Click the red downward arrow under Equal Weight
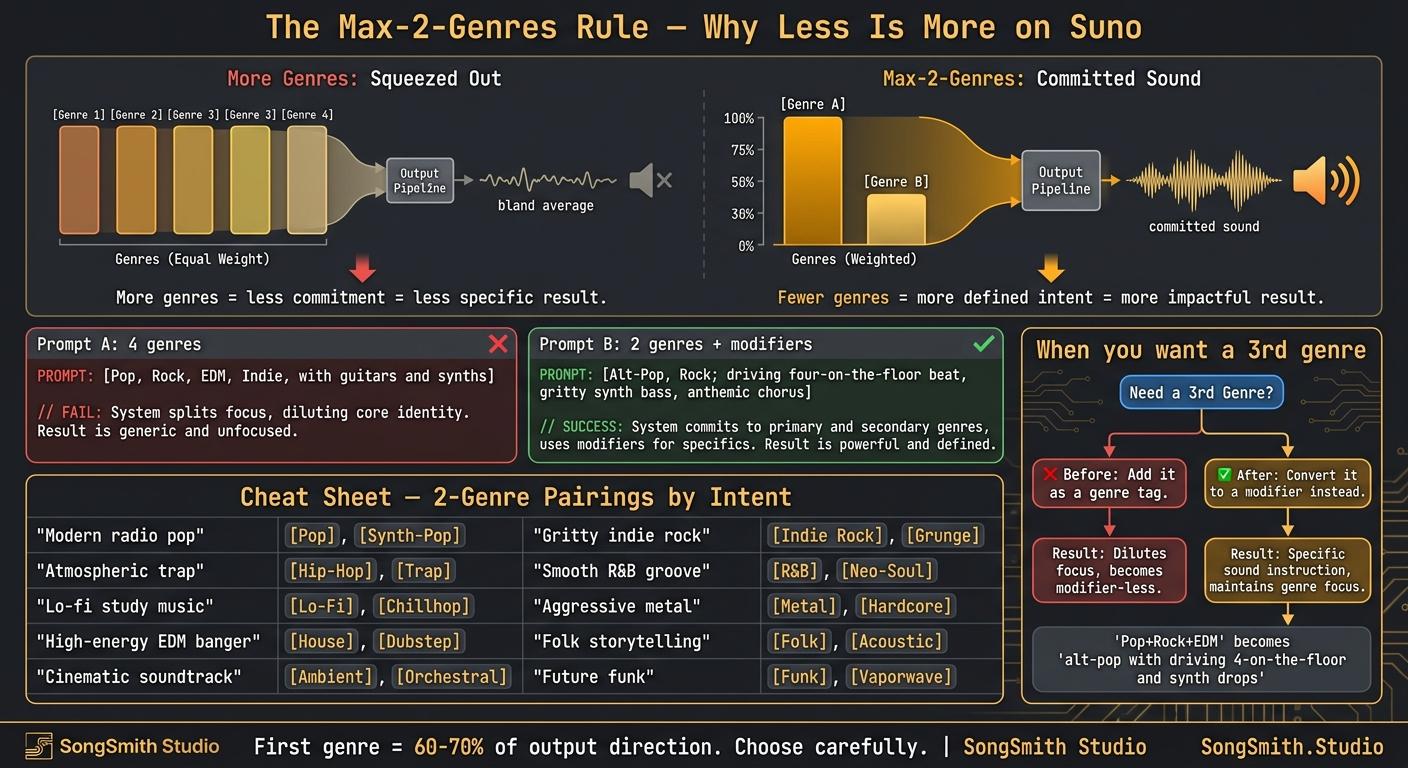This screenshot has width=1408, height=768. click(x=363, y=268)
